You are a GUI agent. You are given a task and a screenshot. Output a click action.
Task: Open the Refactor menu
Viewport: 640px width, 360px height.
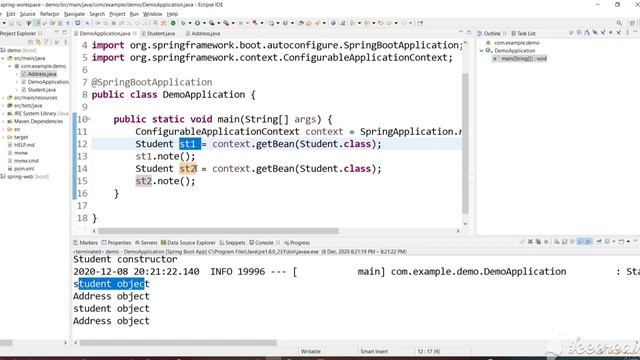(50, 14)
